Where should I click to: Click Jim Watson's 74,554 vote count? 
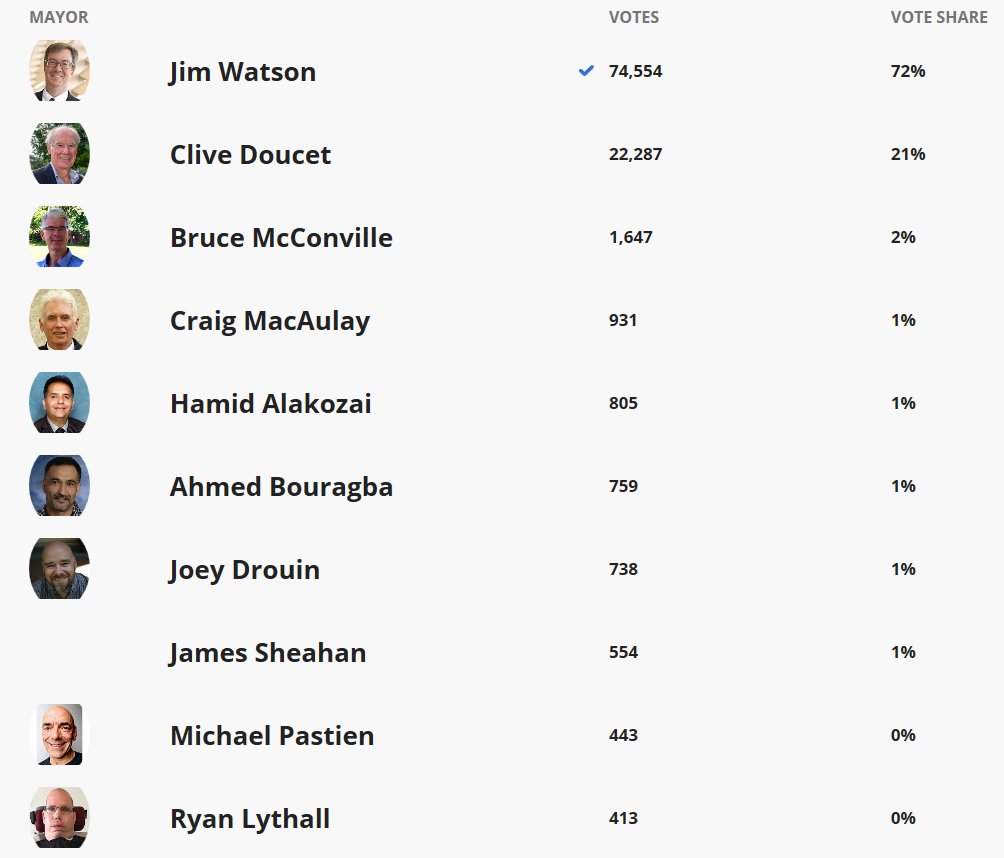point(635,71)
